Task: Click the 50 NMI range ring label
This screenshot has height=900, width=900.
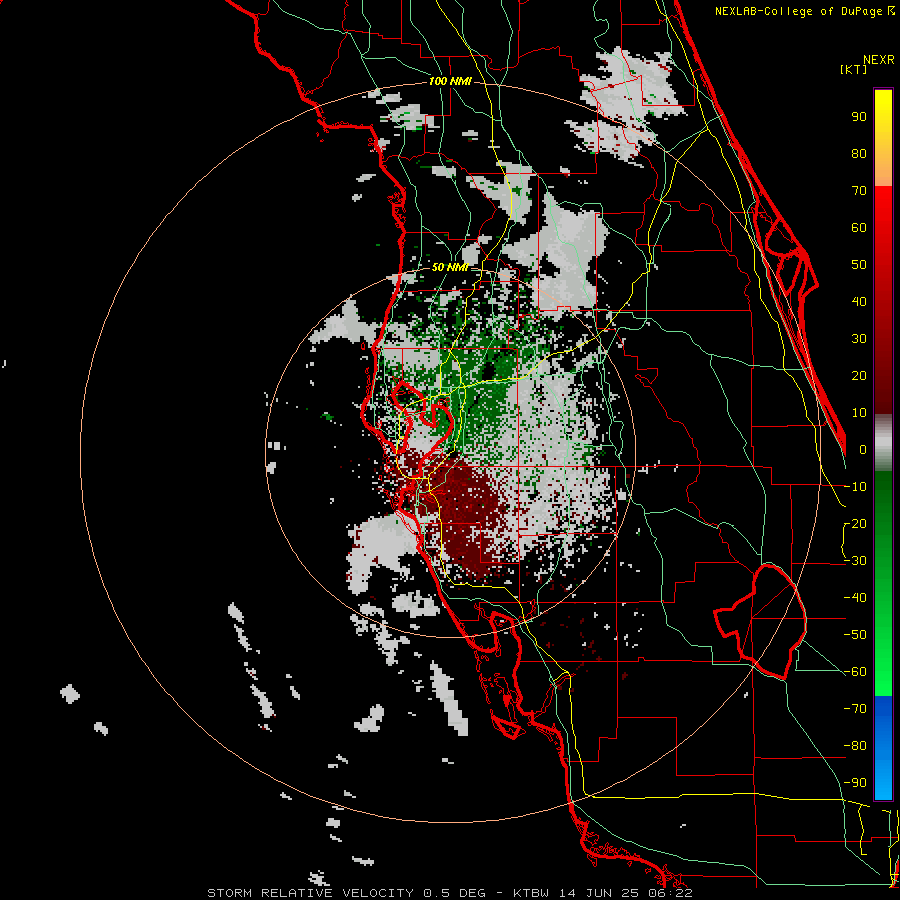Action: [x=450, y=267]
